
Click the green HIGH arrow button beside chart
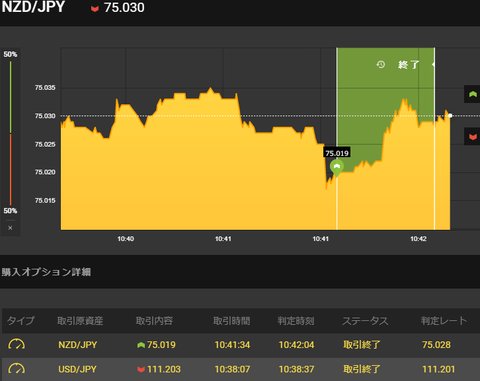472,94
